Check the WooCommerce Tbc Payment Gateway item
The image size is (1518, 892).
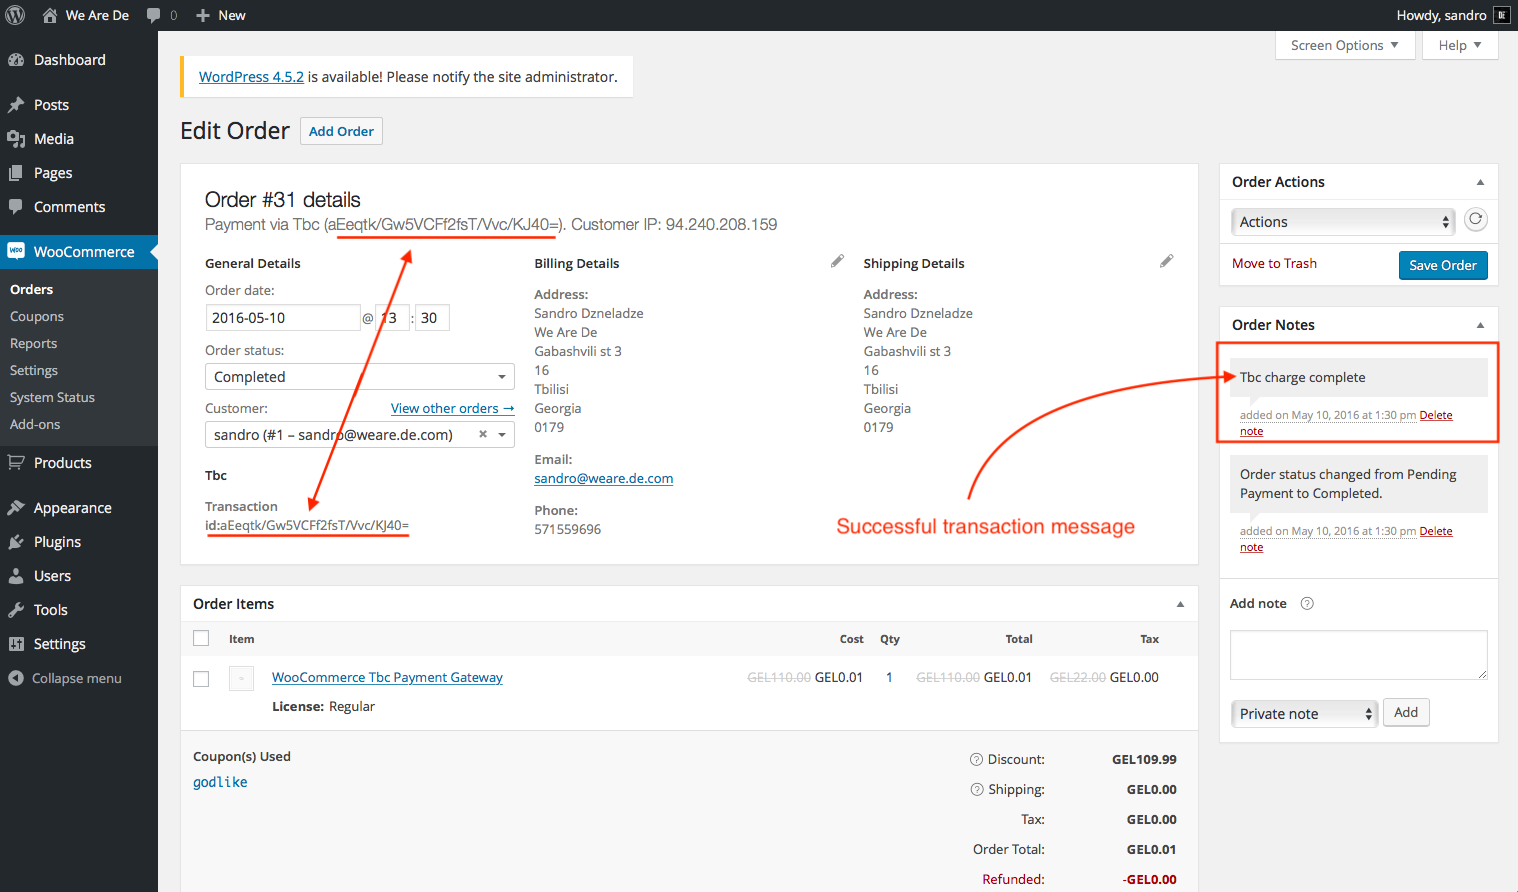coord(201,679)
